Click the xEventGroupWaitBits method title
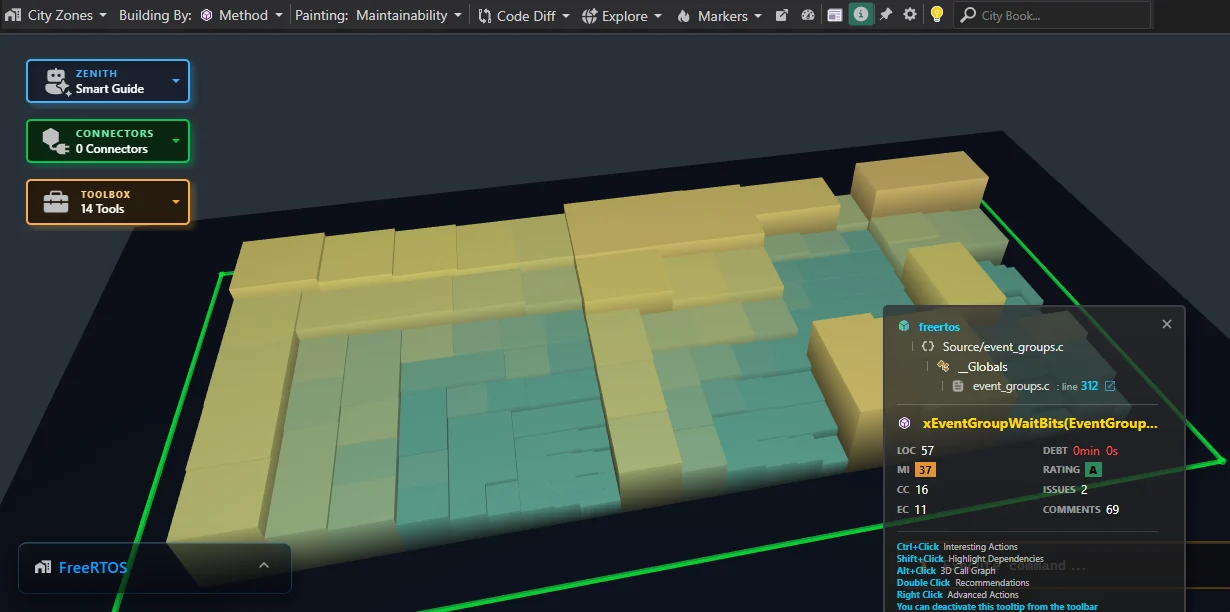Screen dimensions: 1230x612 [1039, 423]
